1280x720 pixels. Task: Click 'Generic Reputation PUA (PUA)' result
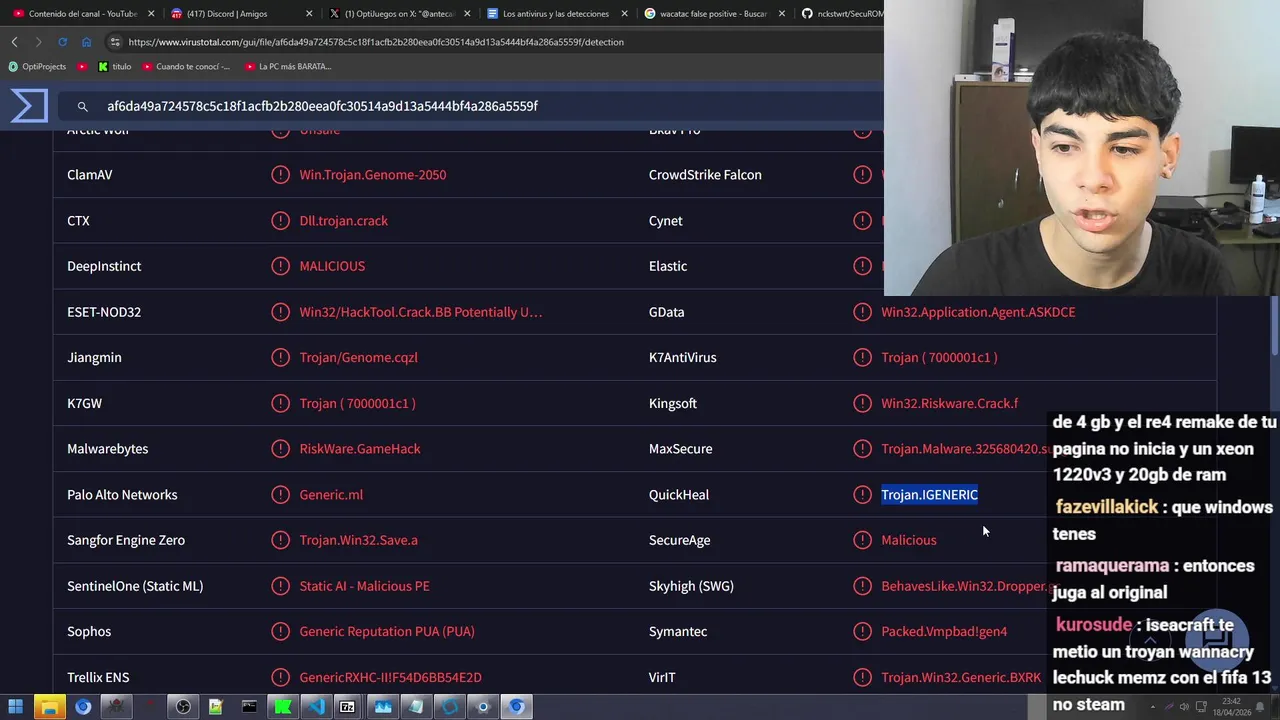click(x=387, y=632)
